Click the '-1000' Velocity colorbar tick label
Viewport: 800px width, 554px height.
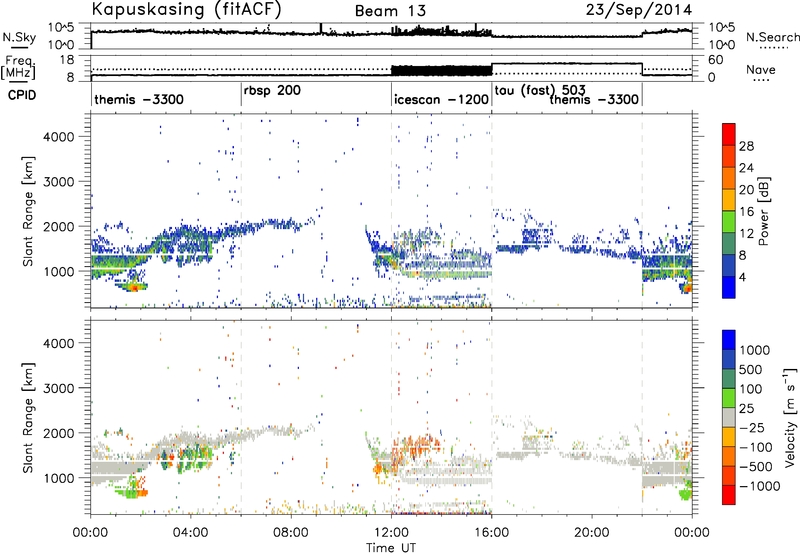click(759, 486)
